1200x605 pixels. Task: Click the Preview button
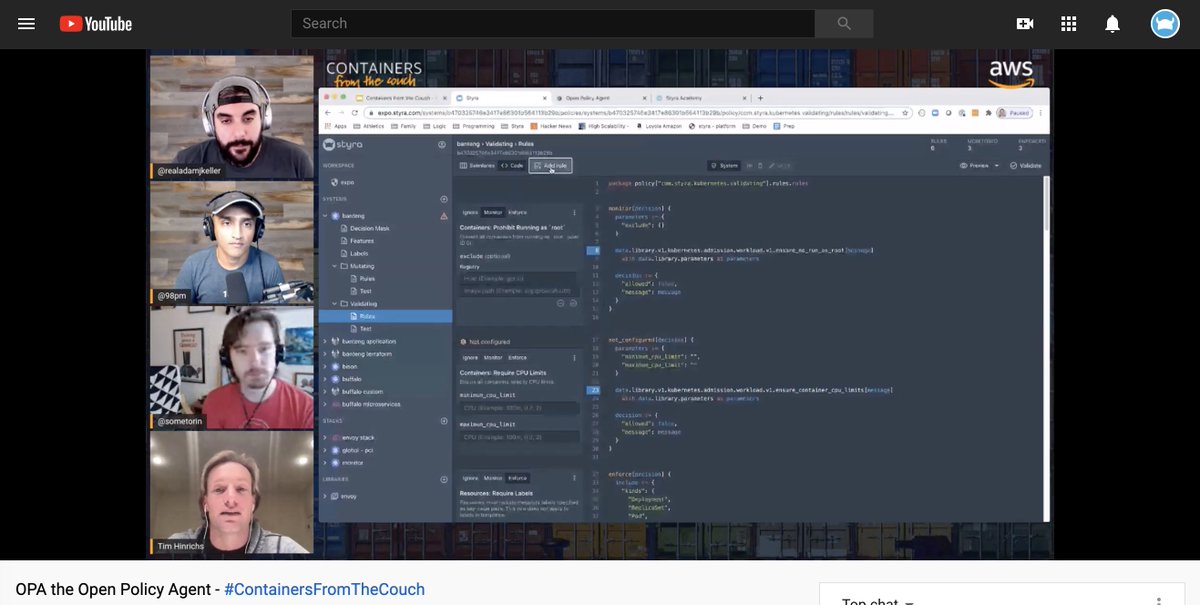point(974,165)
